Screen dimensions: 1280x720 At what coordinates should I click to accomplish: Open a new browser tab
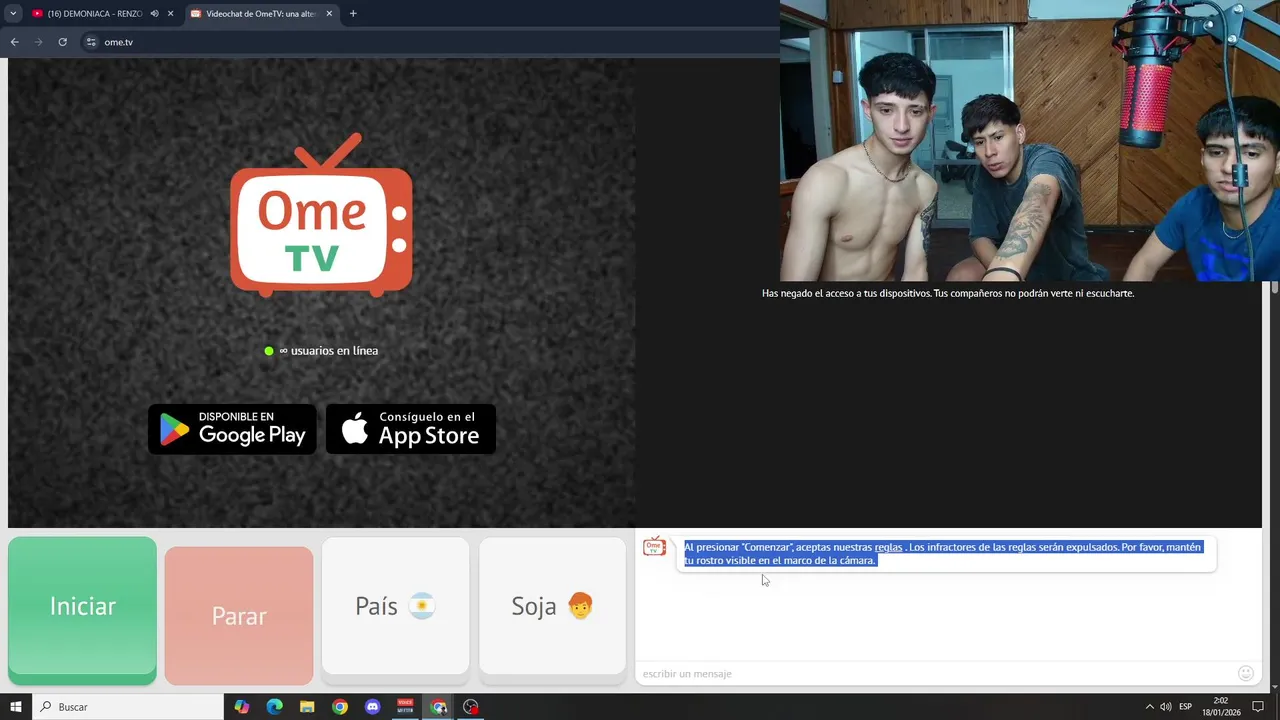(x=353, y=13)
